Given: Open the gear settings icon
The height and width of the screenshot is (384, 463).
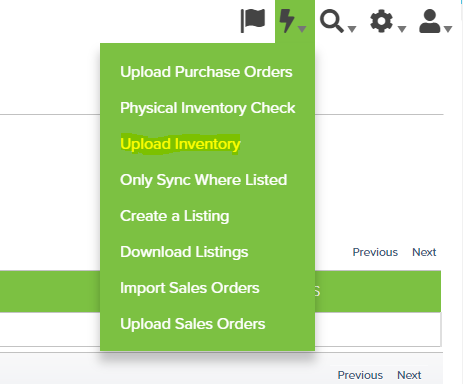Looking at the screenshot, I should (x=381, y=21).
